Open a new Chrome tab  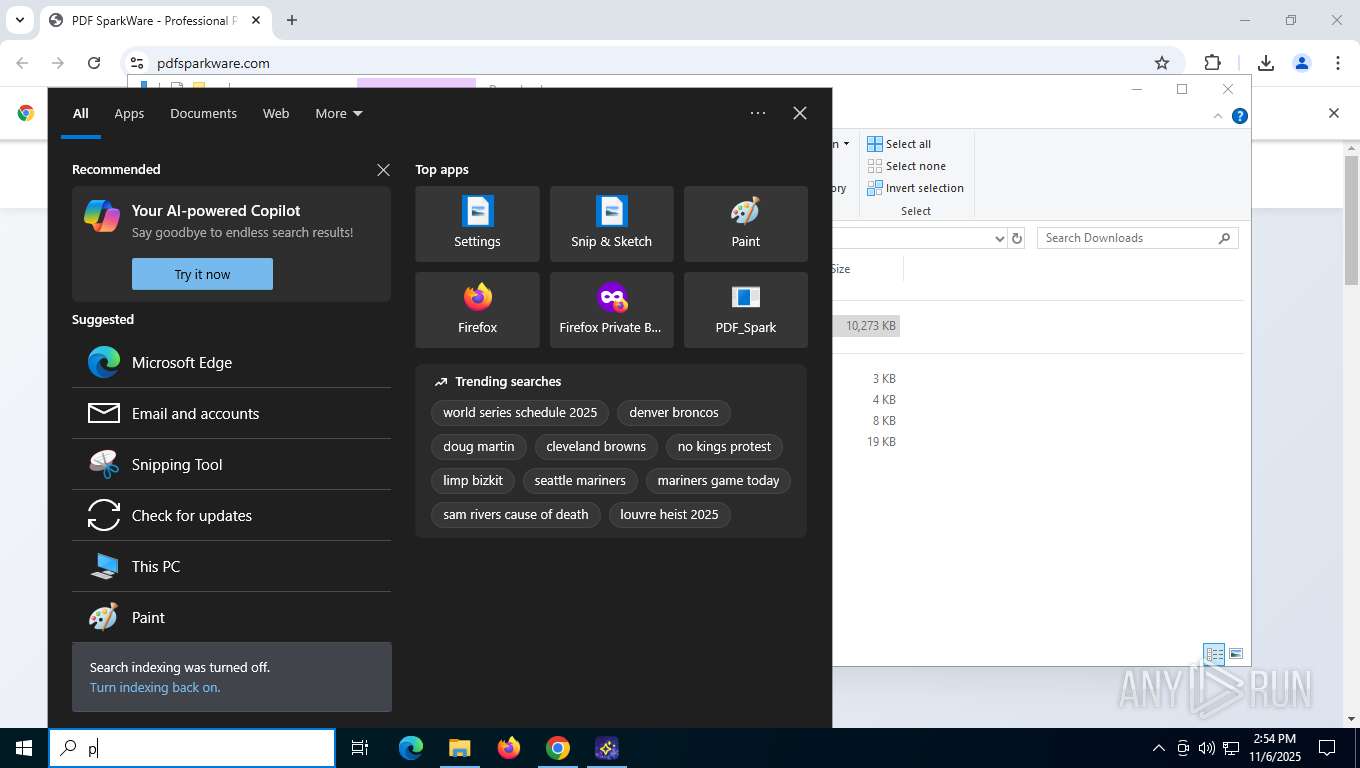click(292, 20)
